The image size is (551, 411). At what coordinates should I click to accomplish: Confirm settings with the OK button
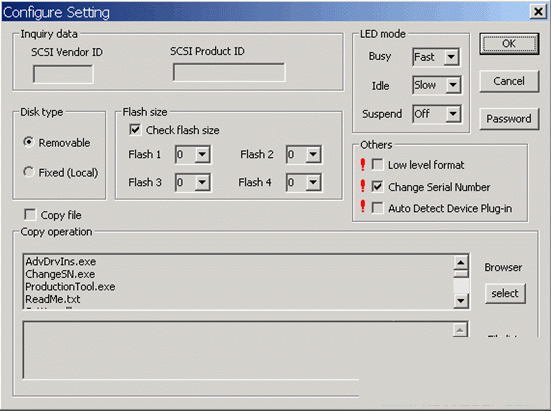coord(509,44)
